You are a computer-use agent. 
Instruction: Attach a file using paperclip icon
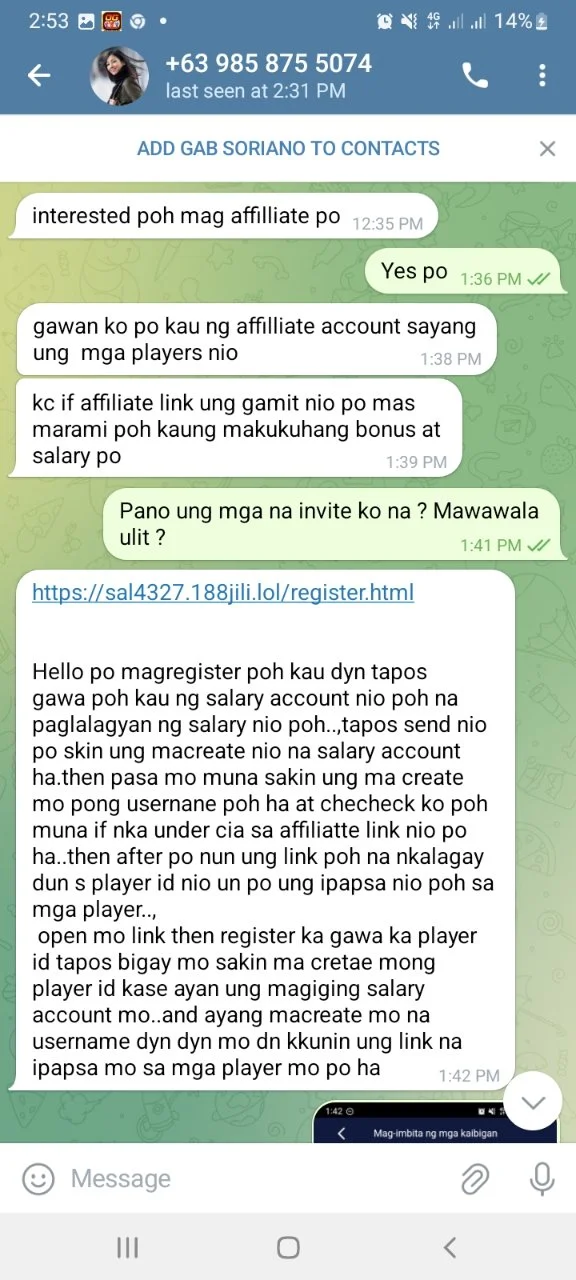pos(474,1179)
